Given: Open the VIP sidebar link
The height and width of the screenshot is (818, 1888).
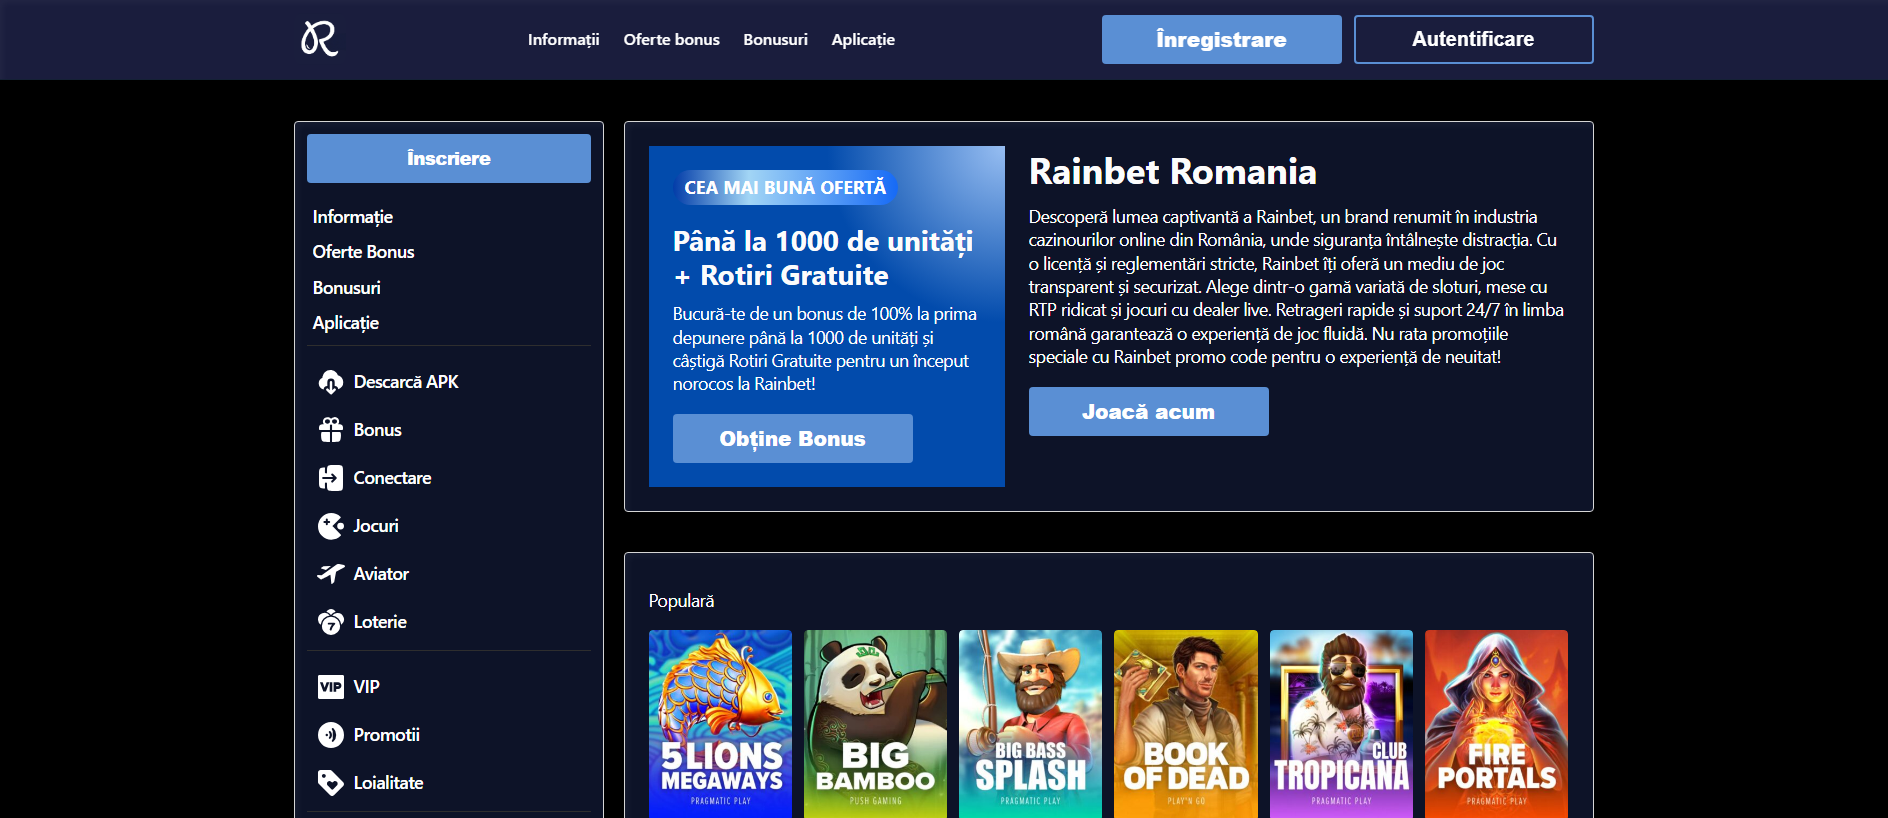Looking at the screenshot, I should [x=367, y=687].
